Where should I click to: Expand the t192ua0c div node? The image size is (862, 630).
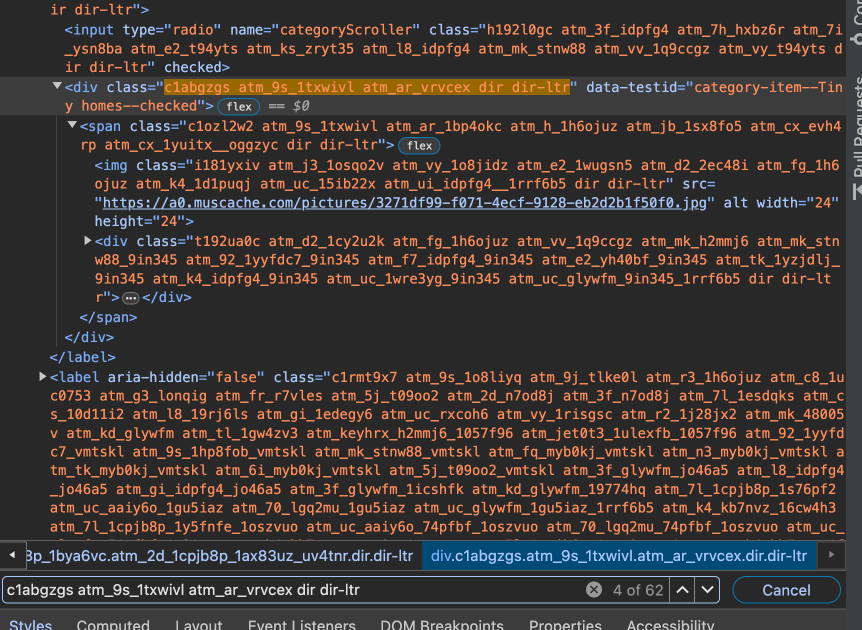87,240
